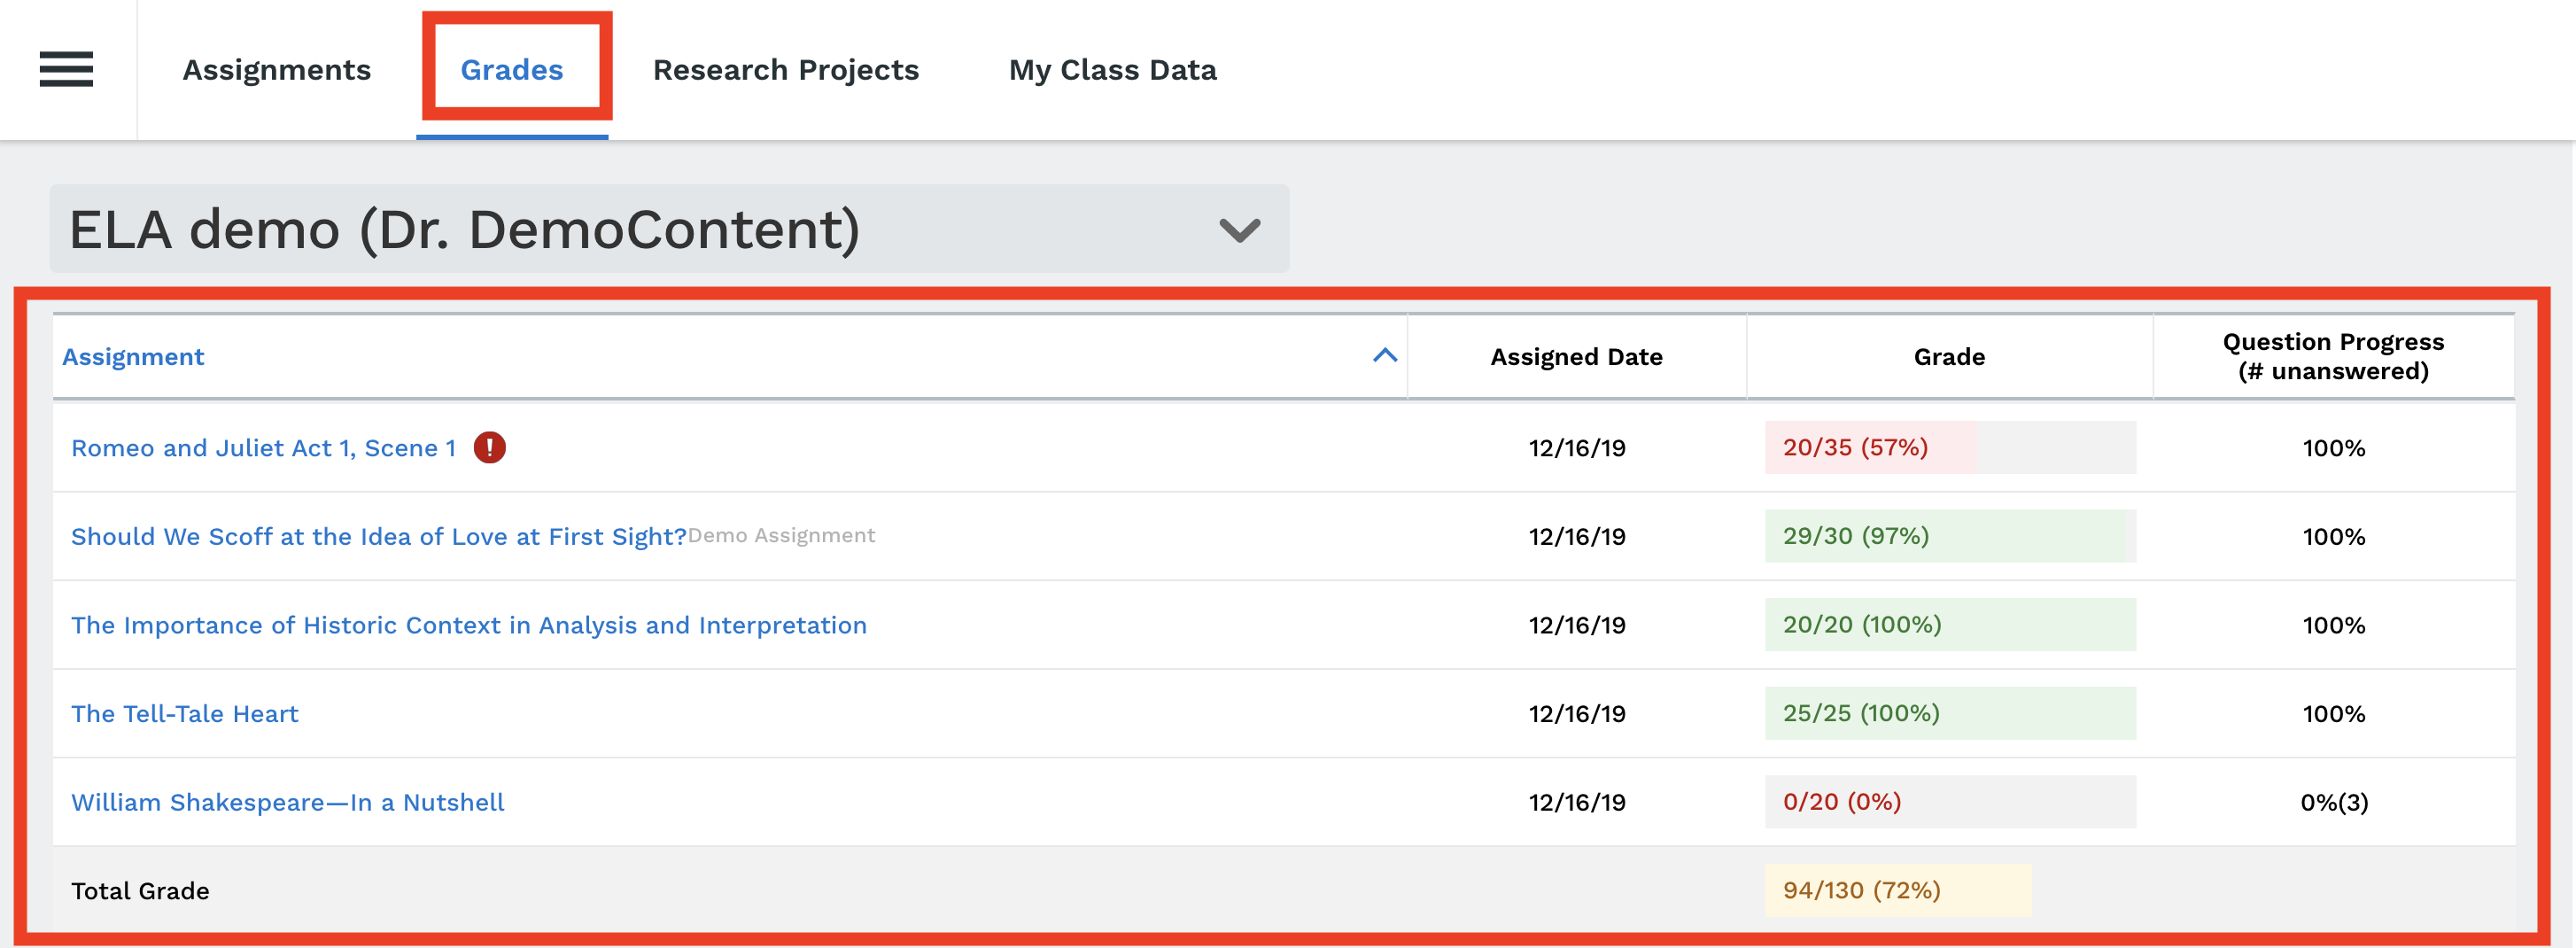Screen dimensions: 2576x948
Task: Switch to the Assignments tab
Action: point(277,70)
